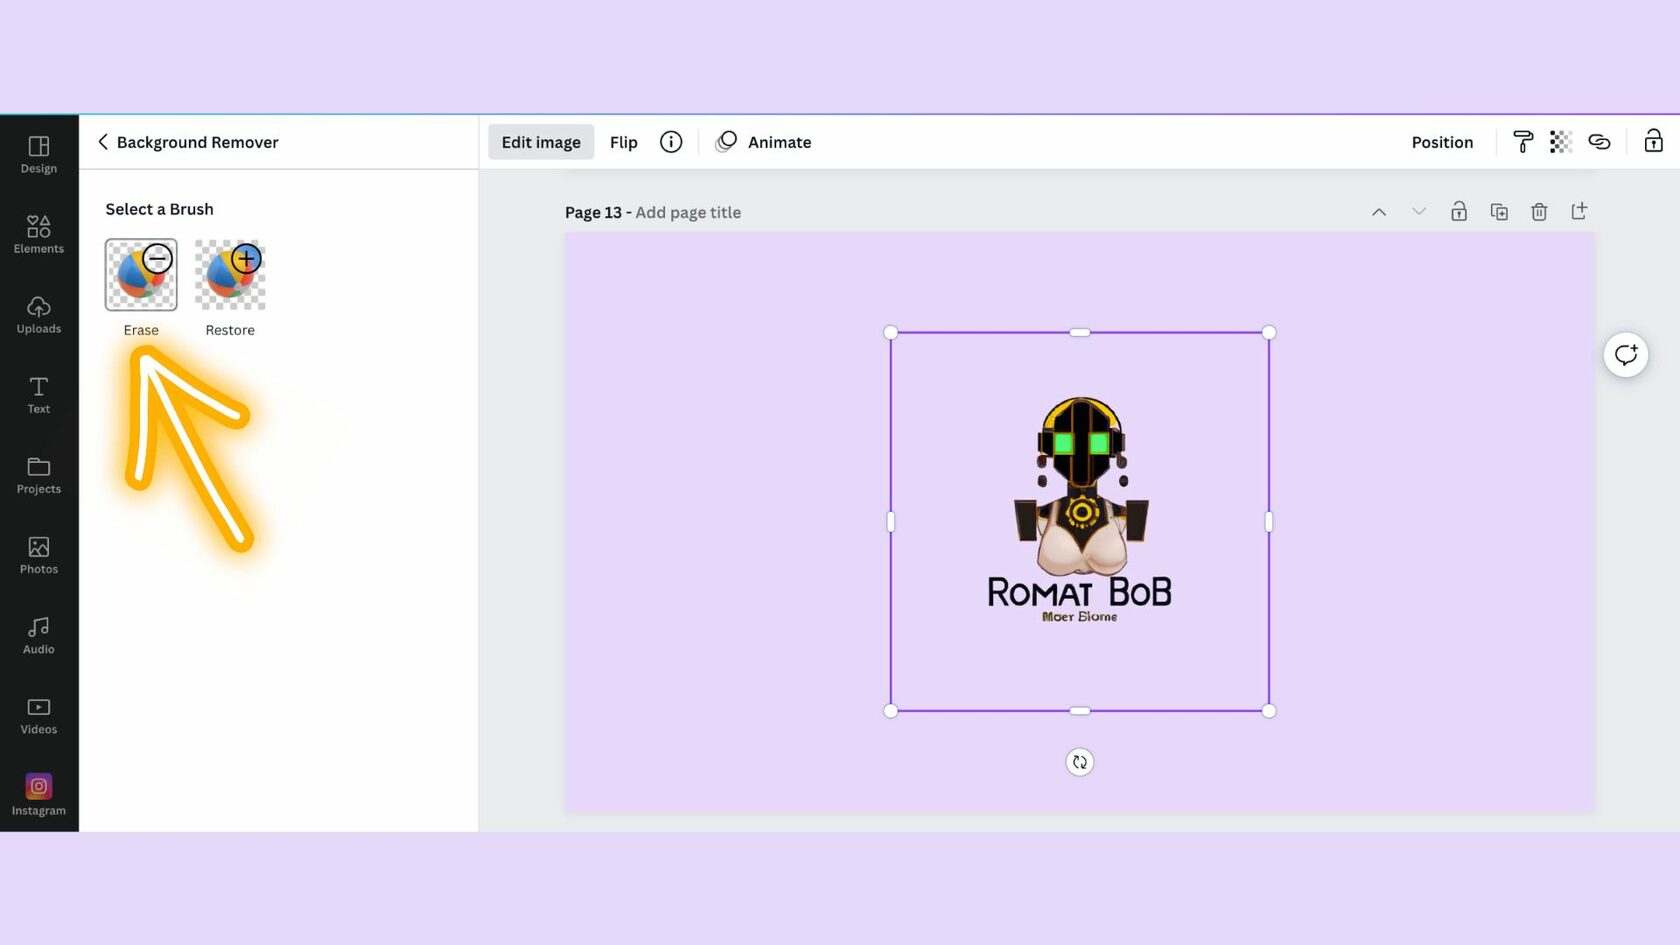
Task: Lock Page 13
Action: tap(1459, 211)
